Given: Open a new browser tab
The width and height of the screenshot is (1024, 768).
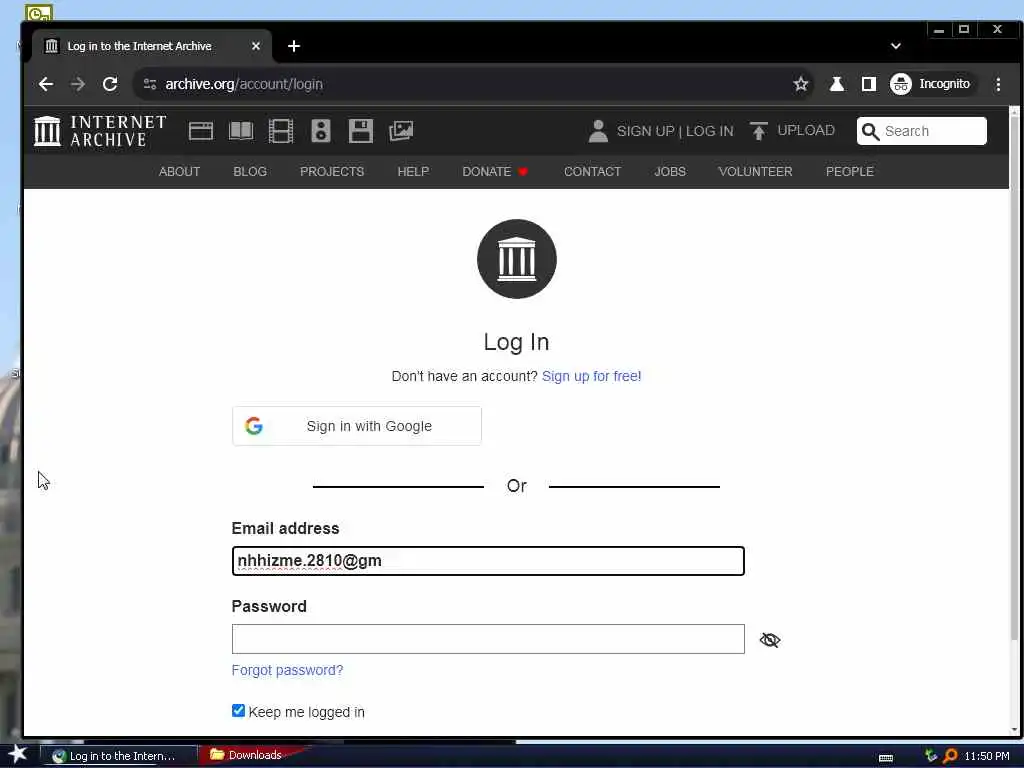Looking at the screenshot, I should coord(294,46).
